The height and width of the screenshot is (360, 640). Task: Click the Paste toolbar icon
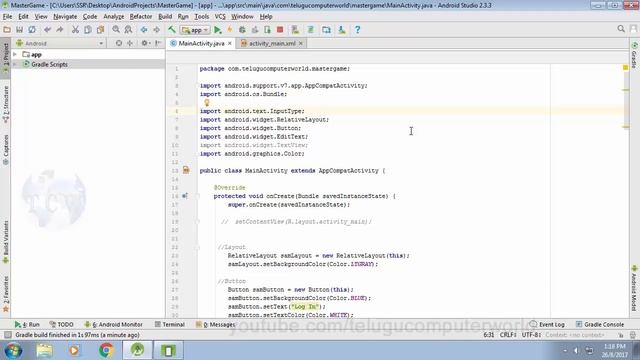(x=100, y=30)
